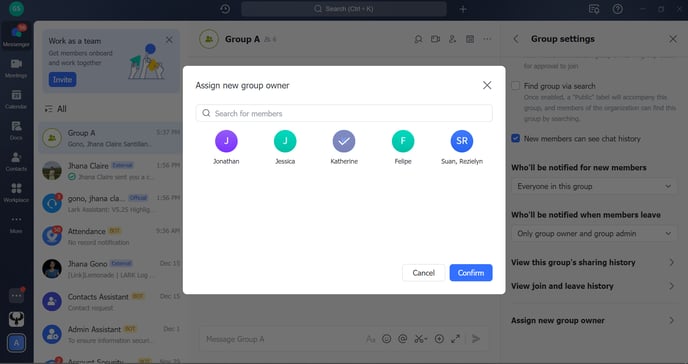The height and width of the screenshot is (364, 688).
Task: Open the Admin Assistant chat
Action: tap(110, 334)
